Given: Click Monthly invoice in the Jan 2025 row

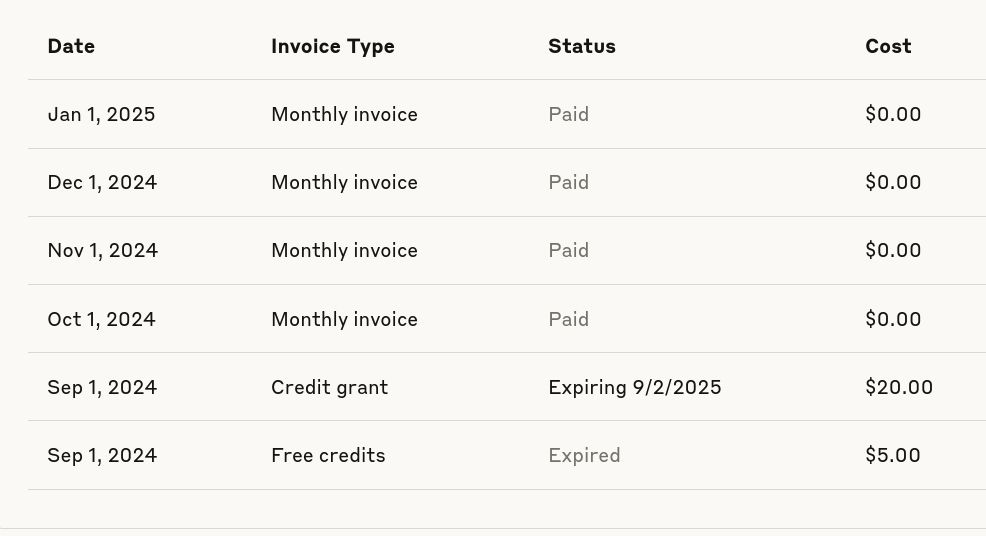Looking at the screenshot, I should (344, 114).
